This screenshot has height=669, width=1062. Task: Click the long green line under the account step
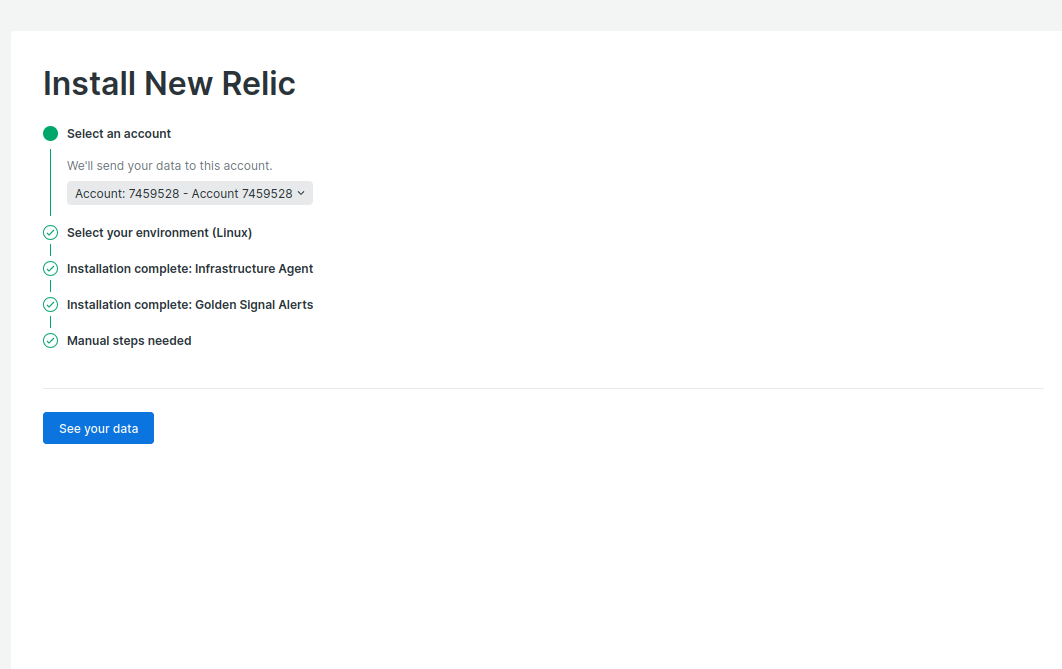[x=50, y=182]
